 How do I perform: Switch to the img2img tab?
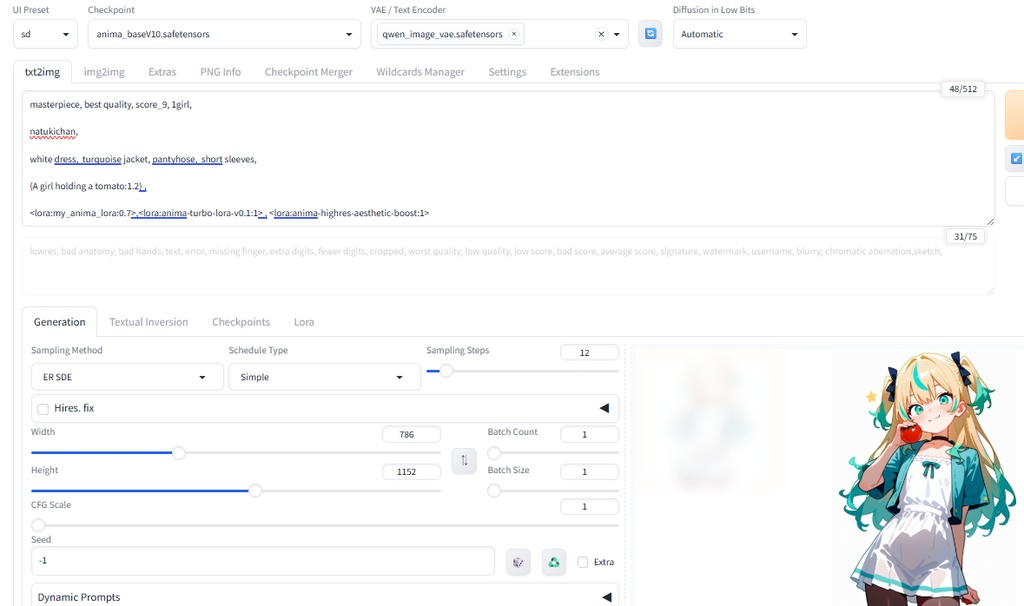pos(104,72)
